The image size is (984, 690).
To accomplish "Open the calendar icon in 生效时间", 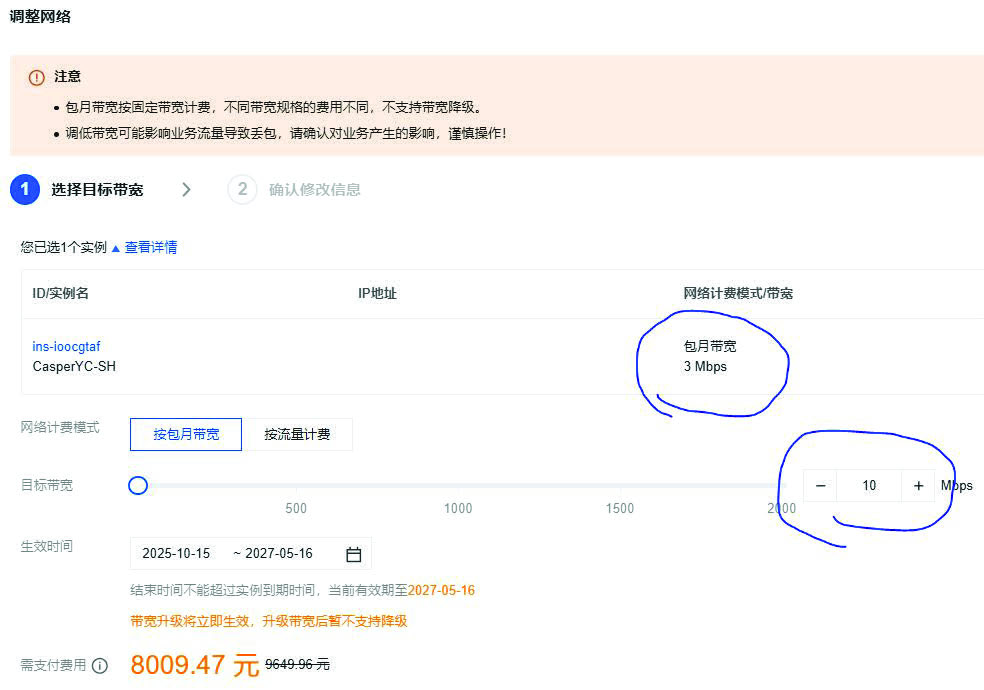I will tap(353, 554).
